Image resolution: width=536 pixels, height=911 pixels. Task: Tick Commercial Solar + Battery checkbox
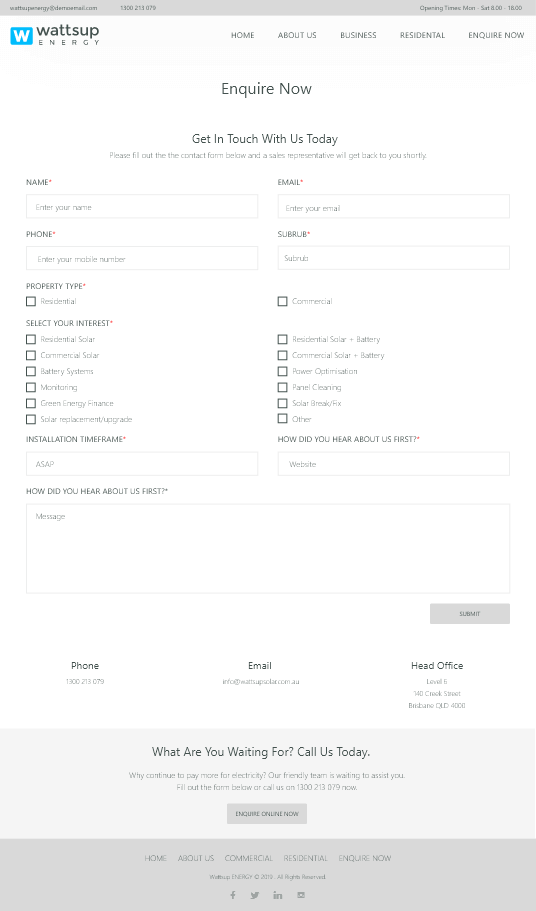click(x=282, y=355)
